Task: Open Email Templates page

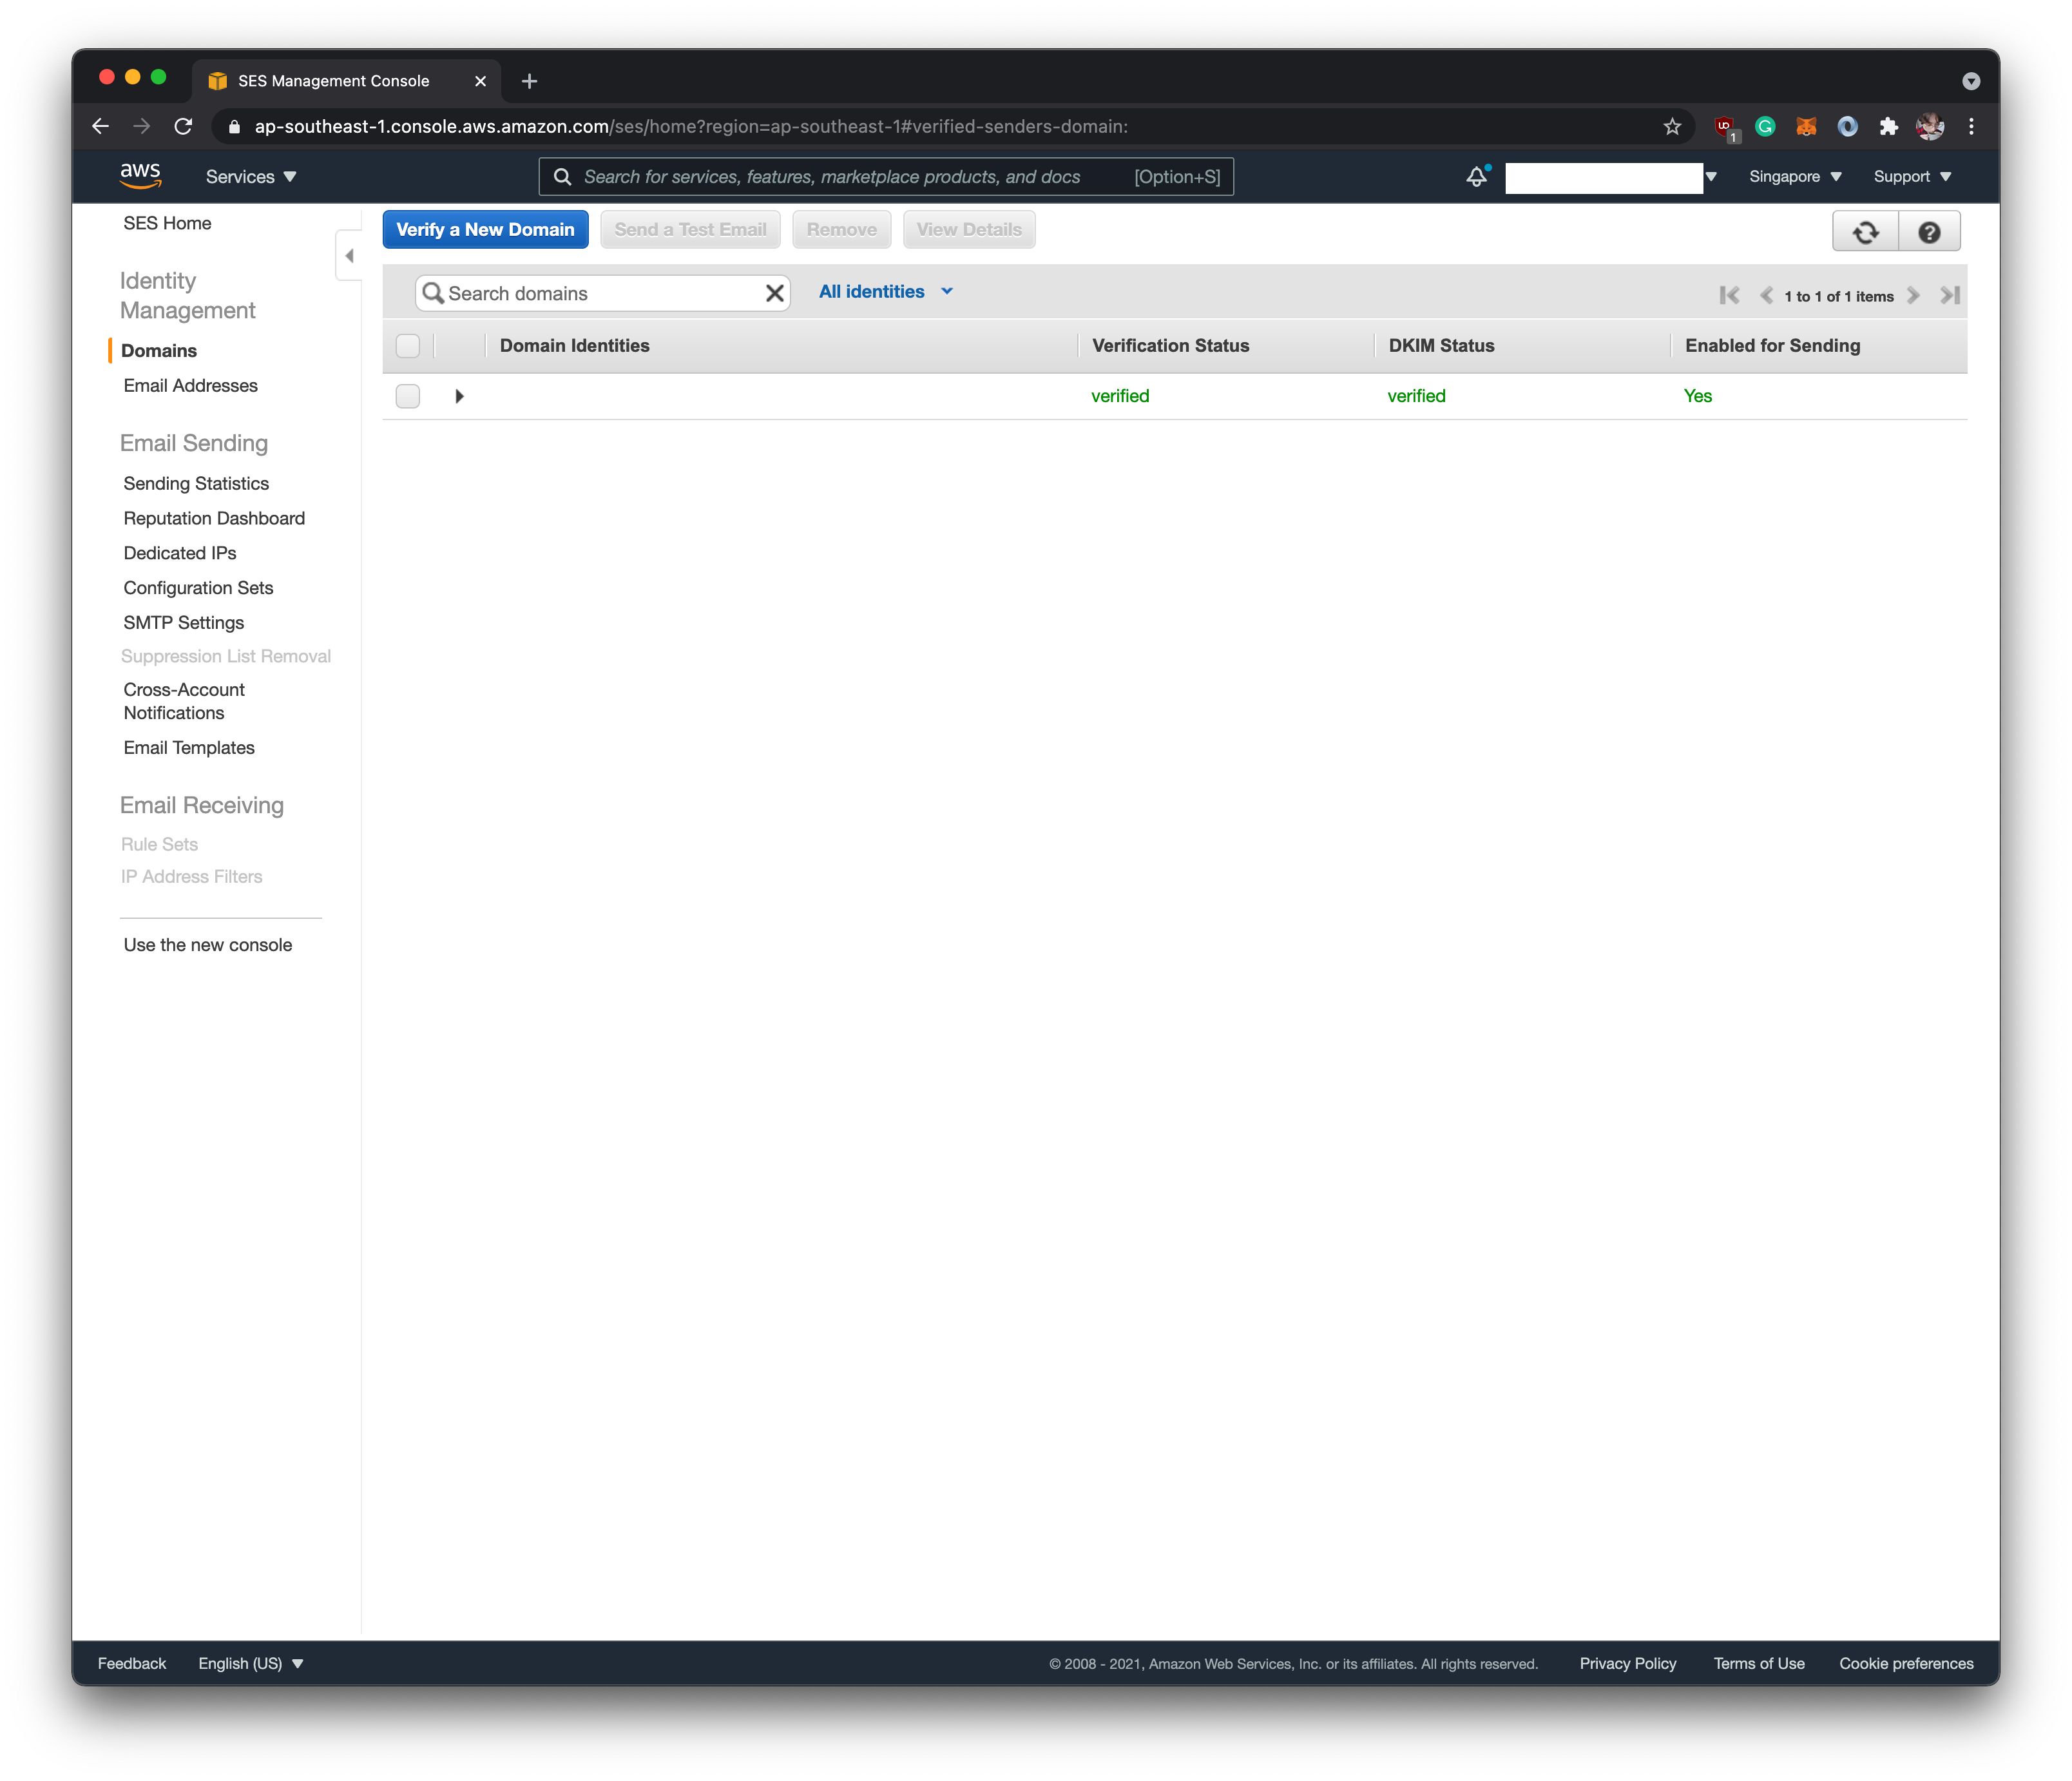Action: click(x=189, y=747)
